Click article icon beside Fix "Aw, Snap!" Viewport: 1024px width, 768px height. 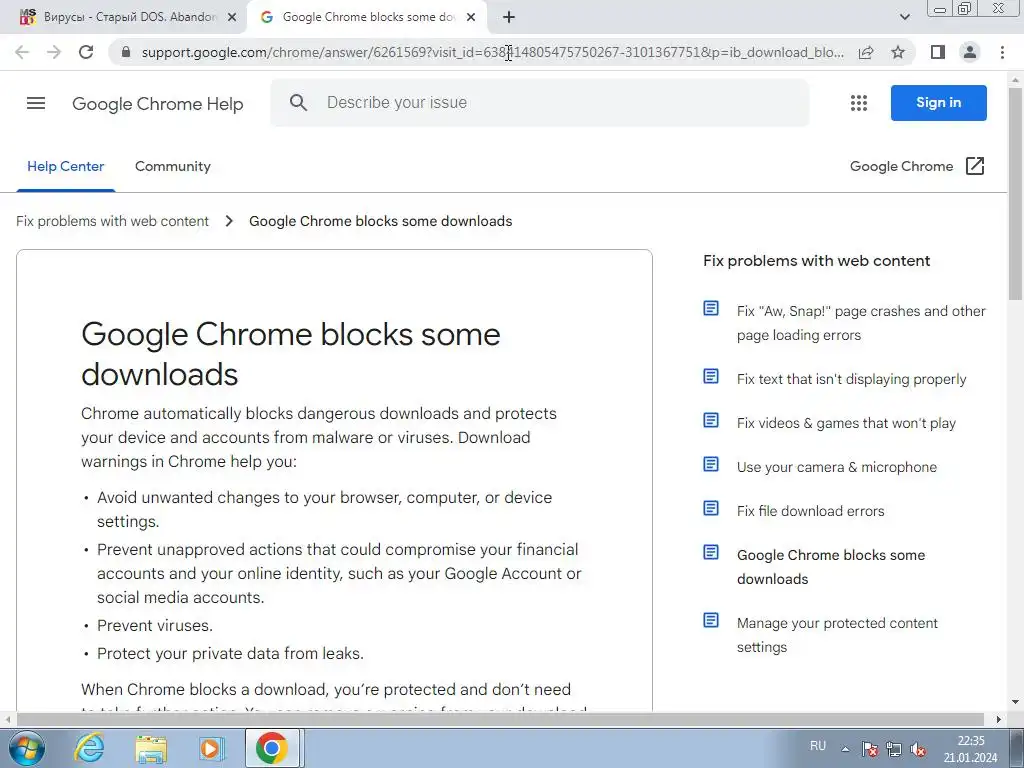[711, 308]
